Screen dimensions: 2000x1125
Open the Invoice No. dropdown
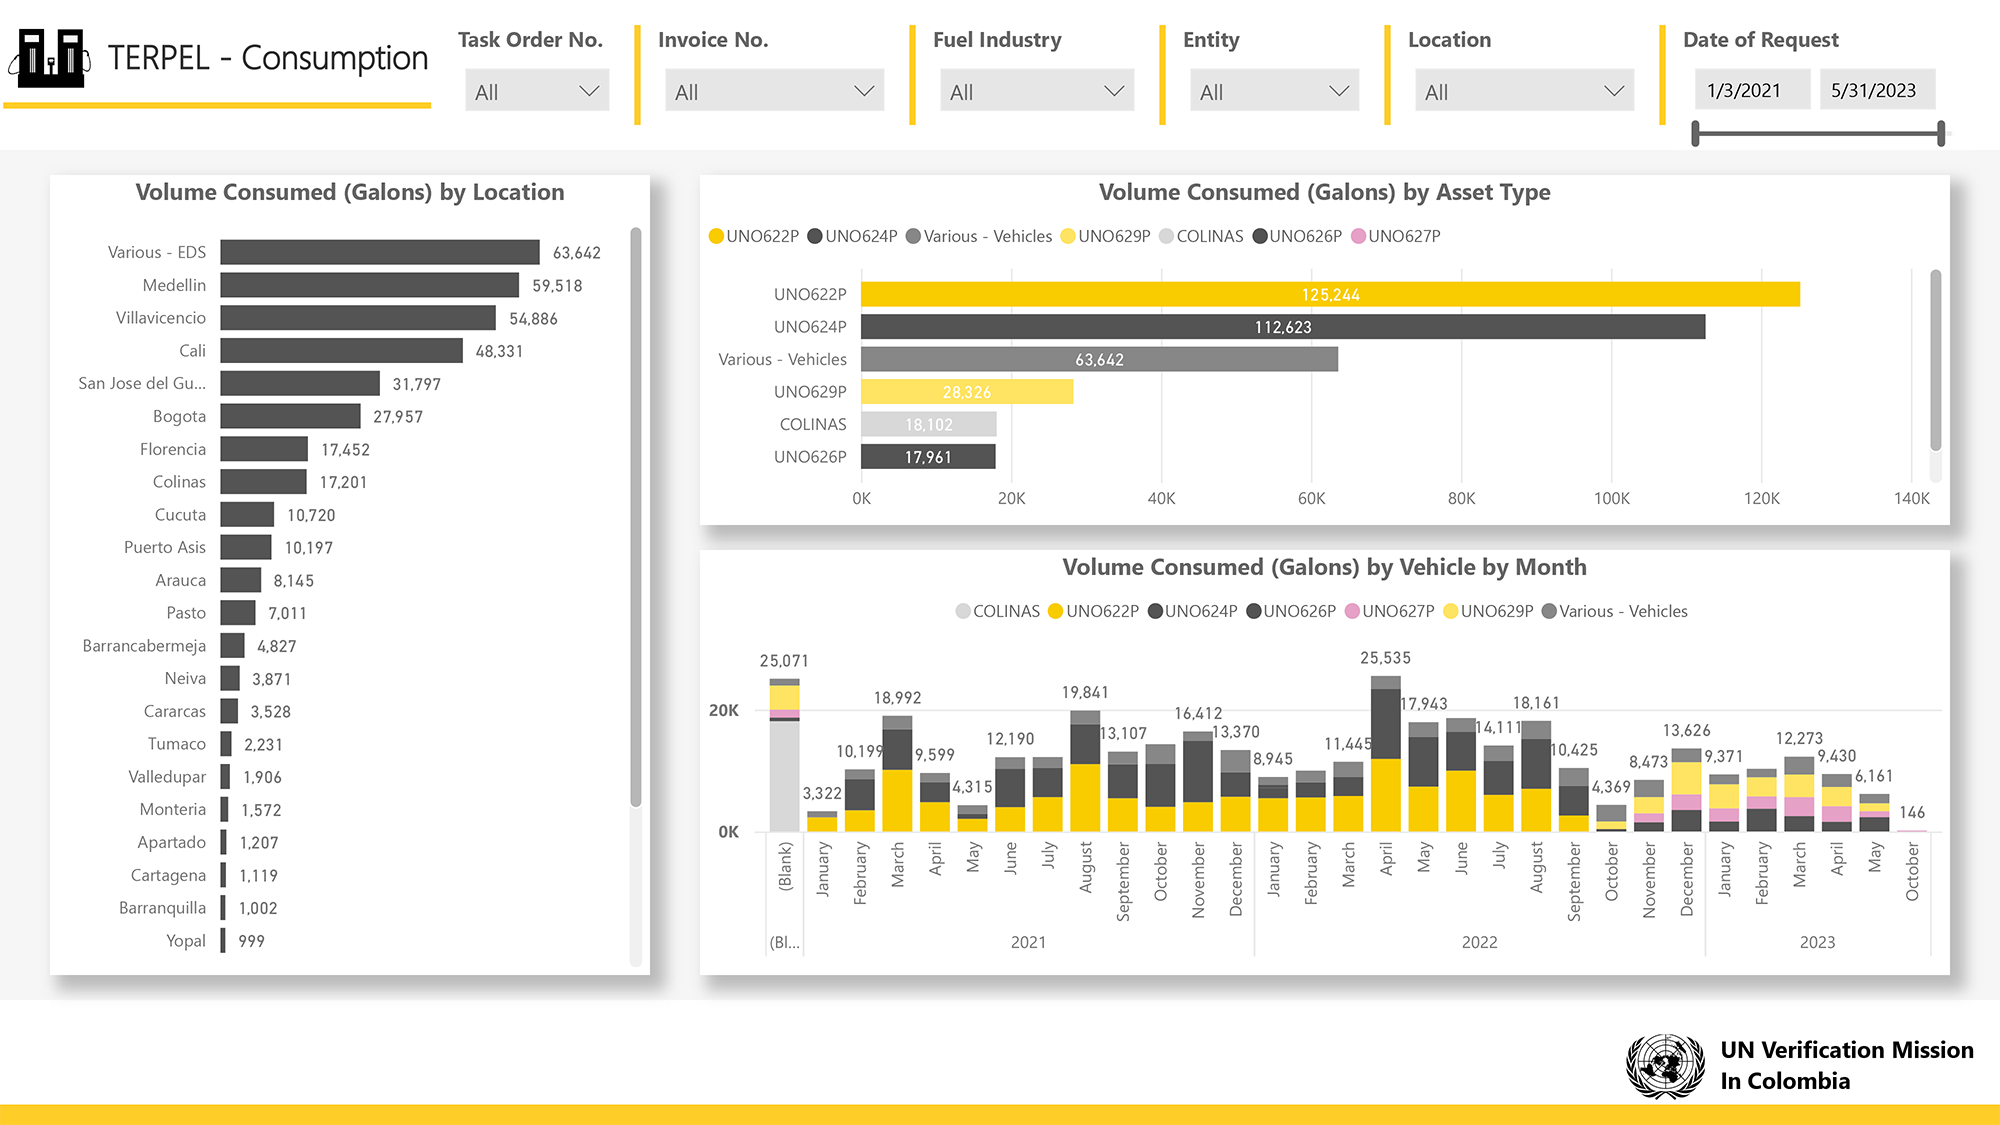[x=775, y=91]
